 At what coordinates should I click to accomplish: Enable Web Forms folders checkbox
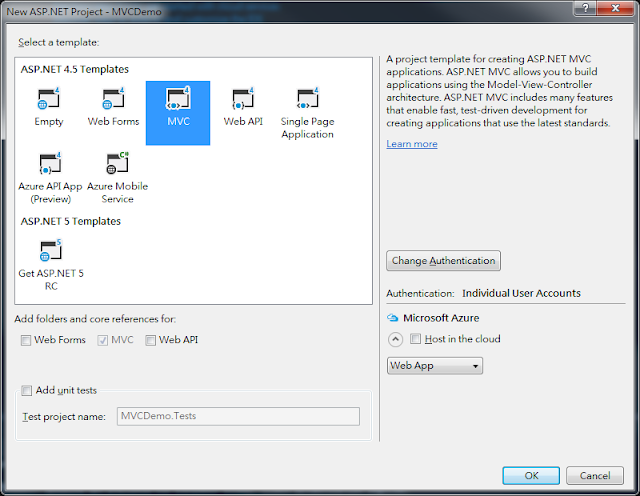click(26, 340)
